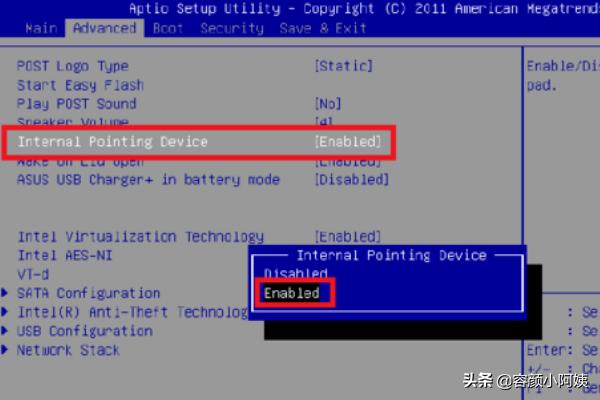The height and width of the screenshot is (400, 600).
Task: Select the Intel AES-NI option
Action: point(65,255)
